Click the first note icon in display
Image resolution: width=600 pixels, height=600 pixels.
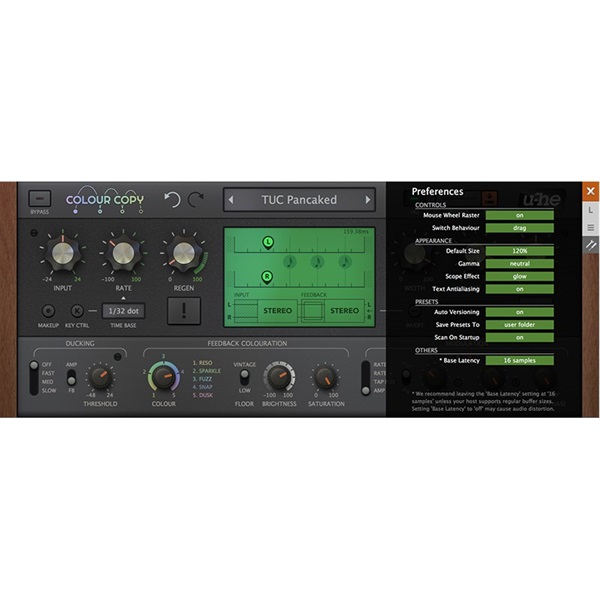point(290,262)
